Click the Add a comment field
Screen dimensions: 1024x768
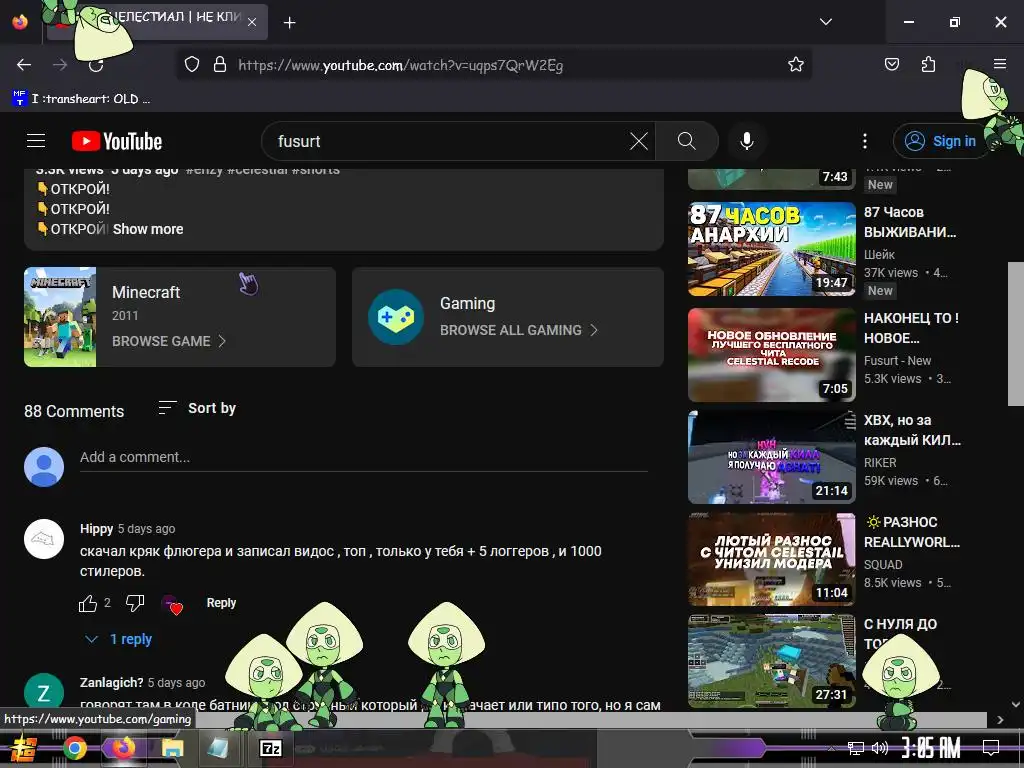click(x=364, y=457)
